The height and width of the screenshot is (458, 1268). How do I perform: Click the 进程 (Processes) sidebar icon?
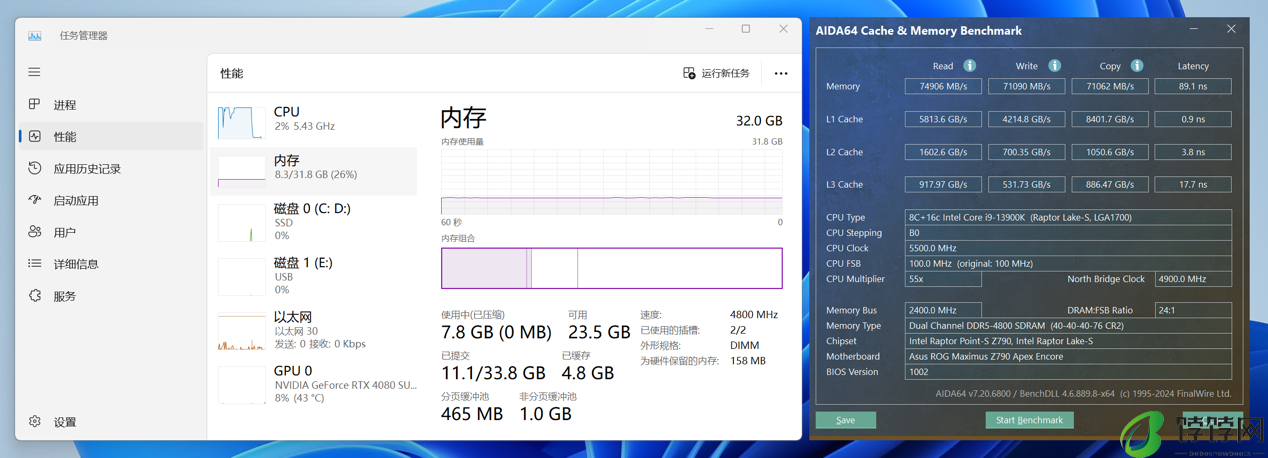35,104
